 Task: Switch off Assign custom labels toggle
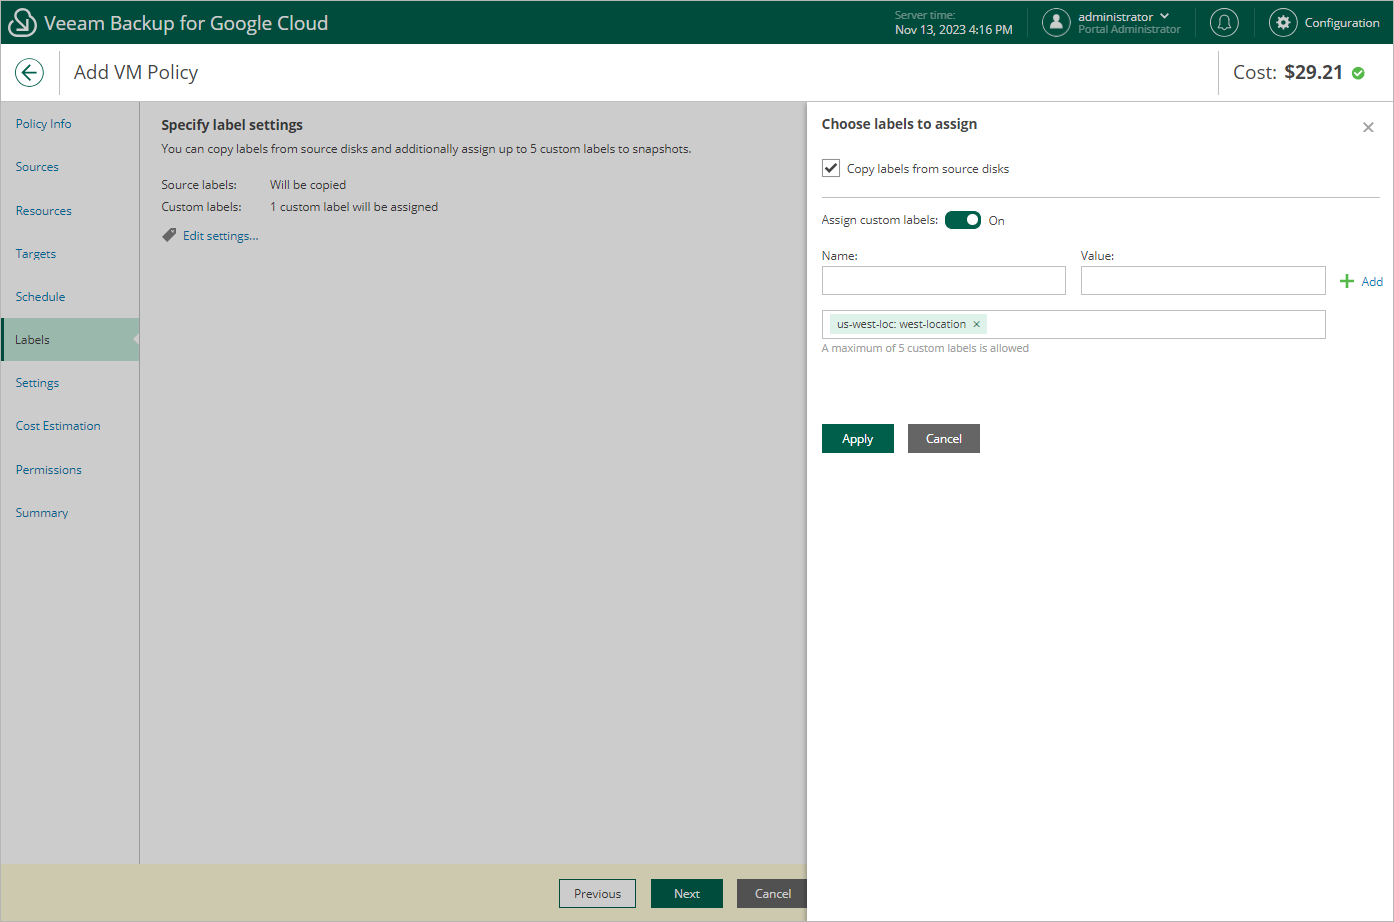963,220
